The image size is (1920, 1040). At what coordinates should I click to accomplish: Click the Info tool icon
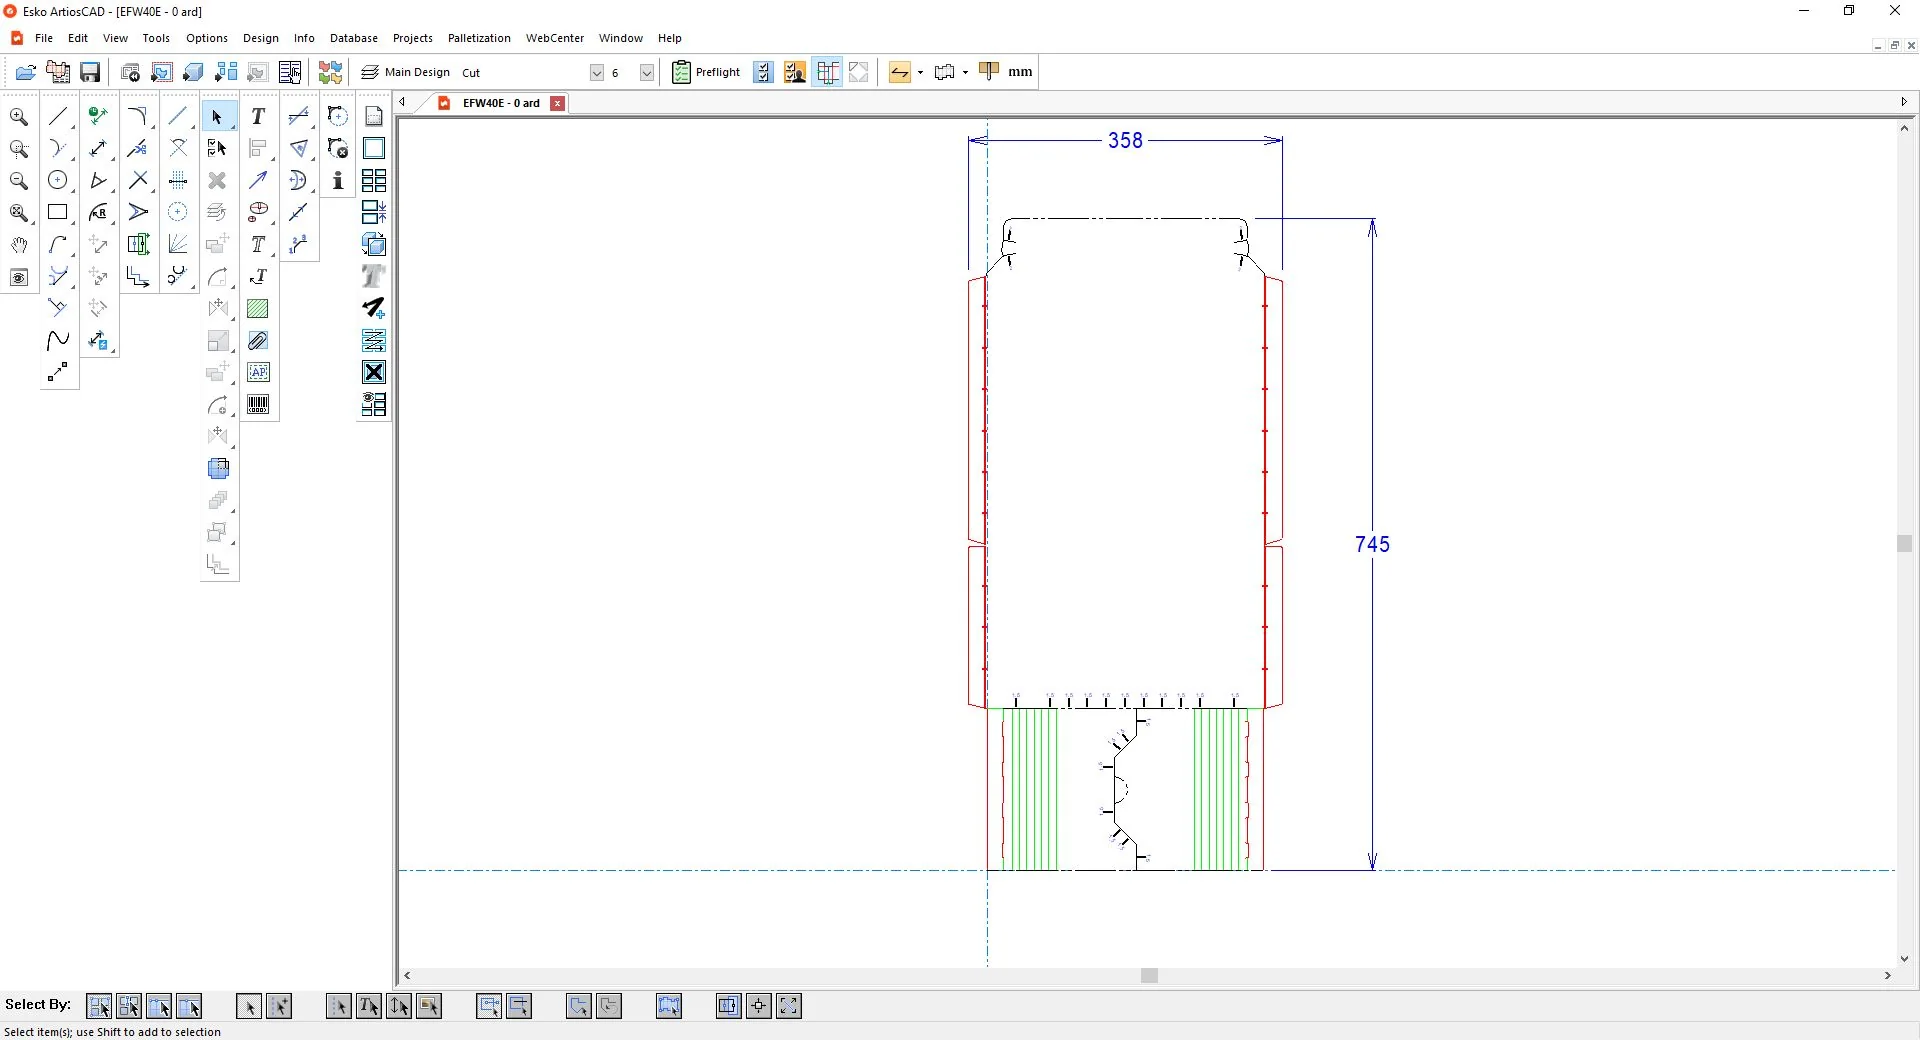click(x=338, y=181)
